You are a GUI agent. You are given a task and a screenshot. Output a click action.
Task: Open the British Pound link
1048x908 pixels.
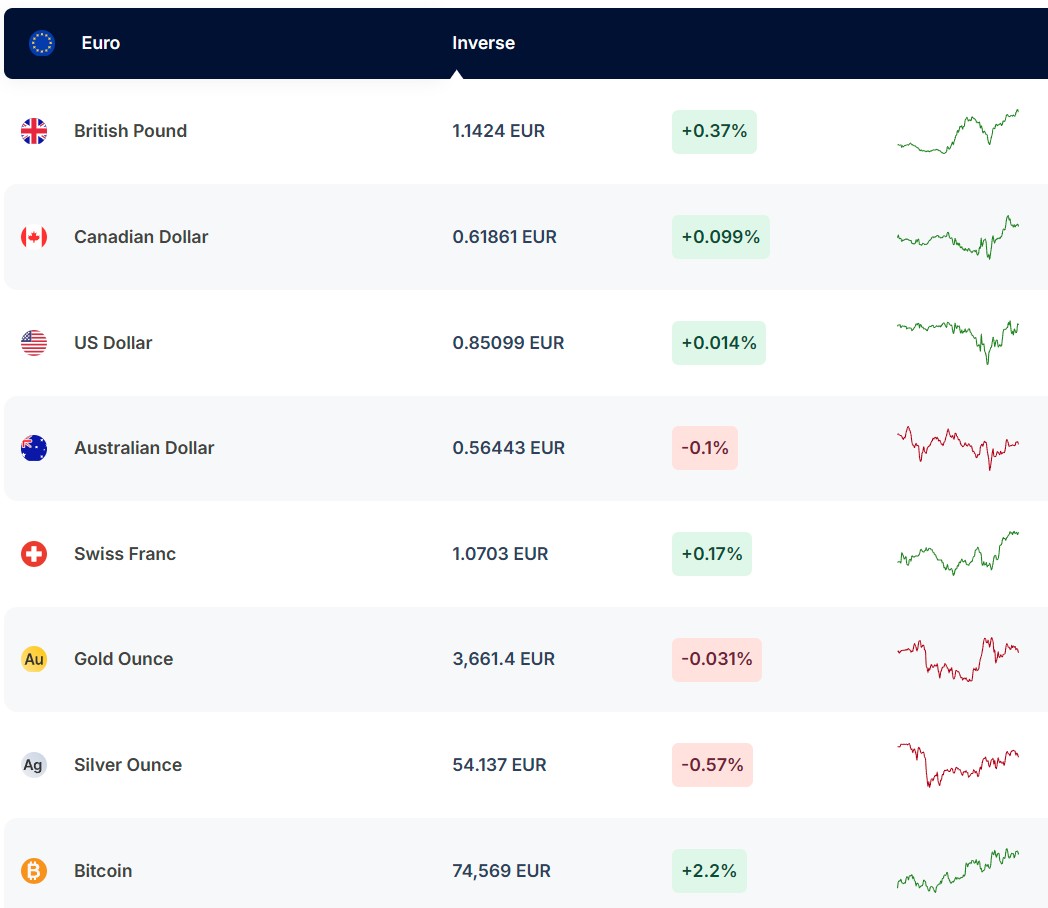pos(130,131)
